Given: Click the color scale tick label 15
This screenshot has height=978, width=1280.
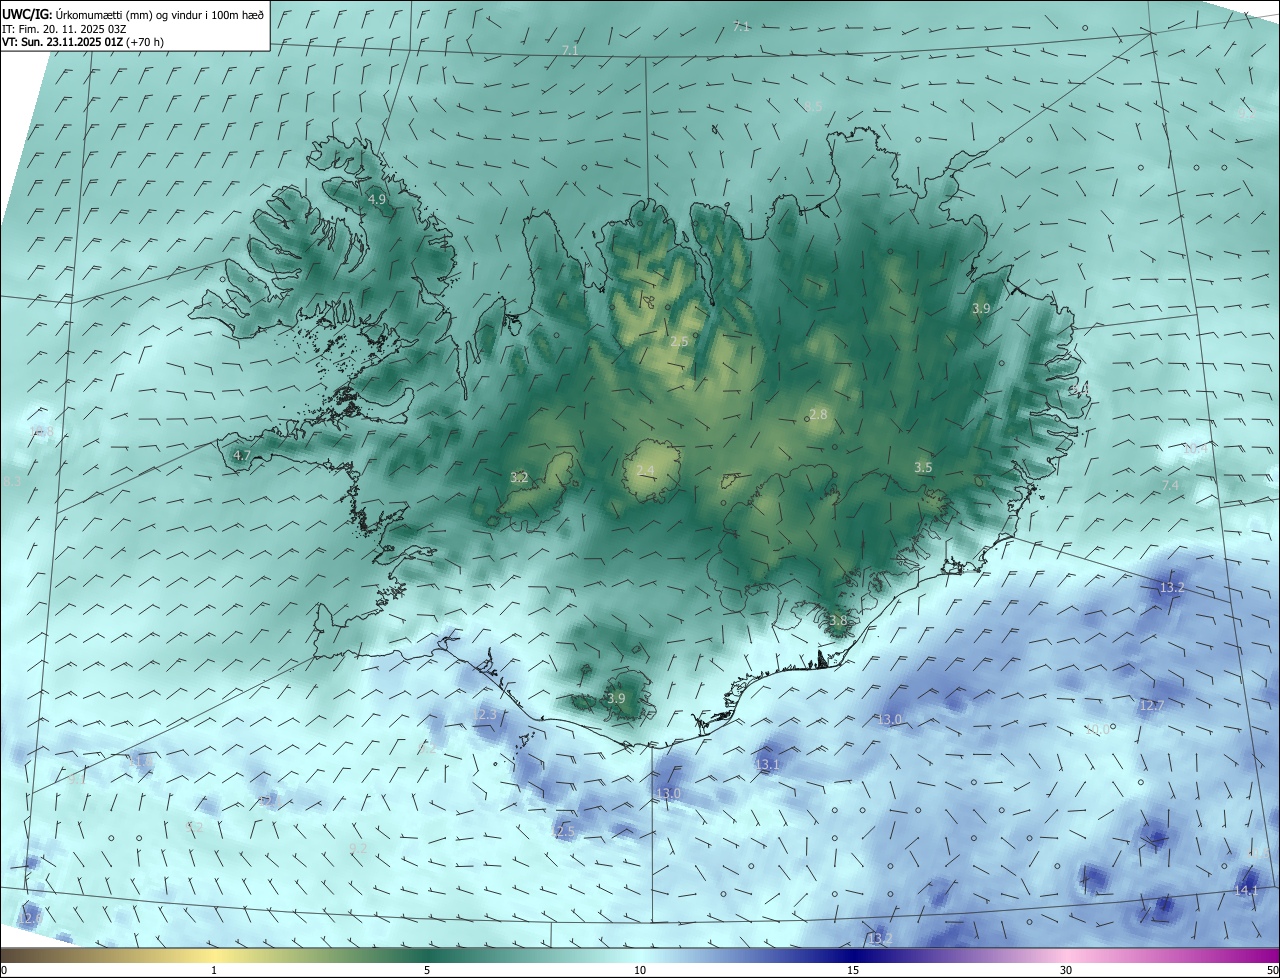Looking at the screenshot, I should (853, 970).
